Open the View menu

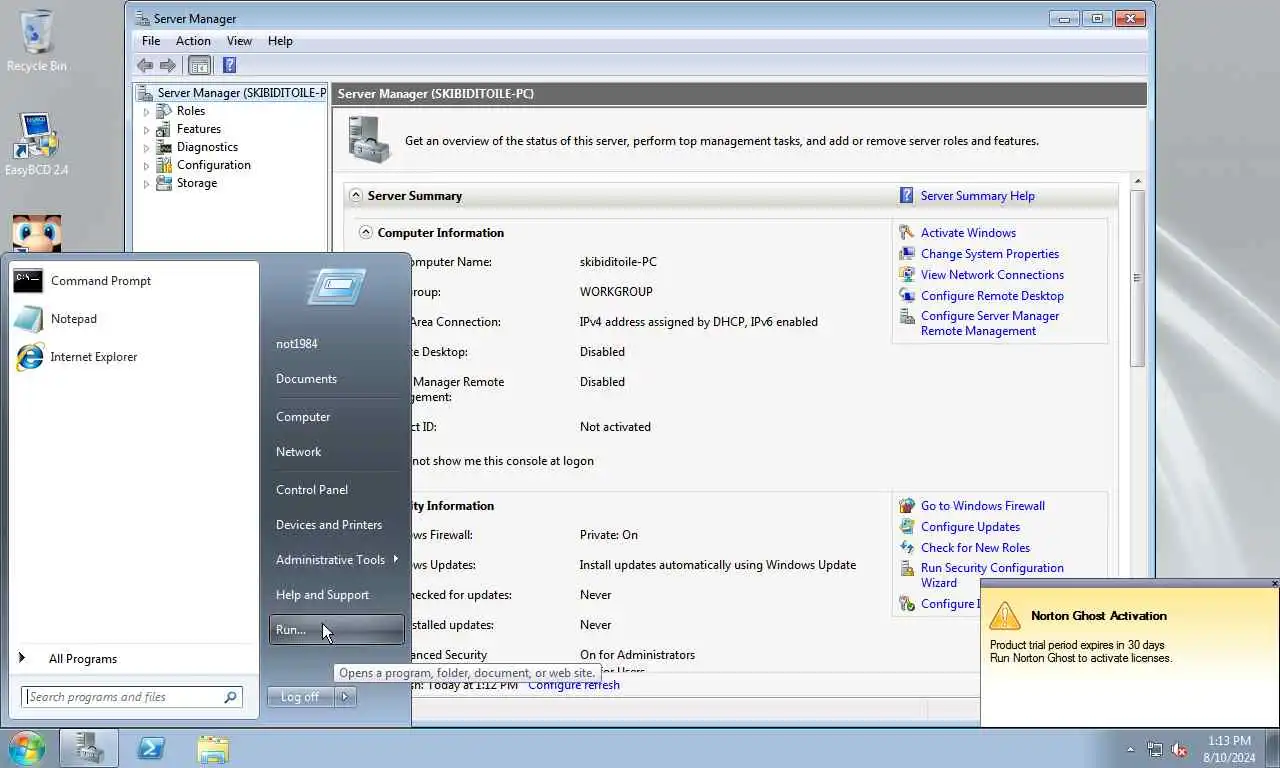(x=239, y=41)
